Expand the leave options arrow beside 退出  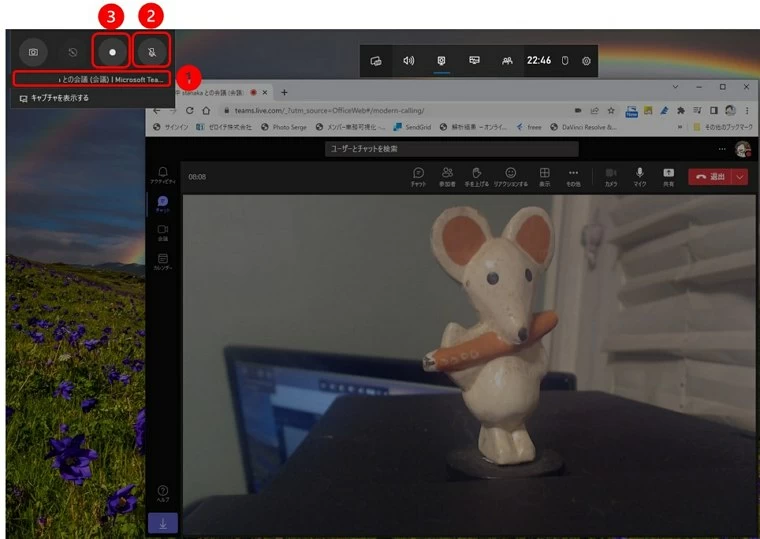pos(740,177)
